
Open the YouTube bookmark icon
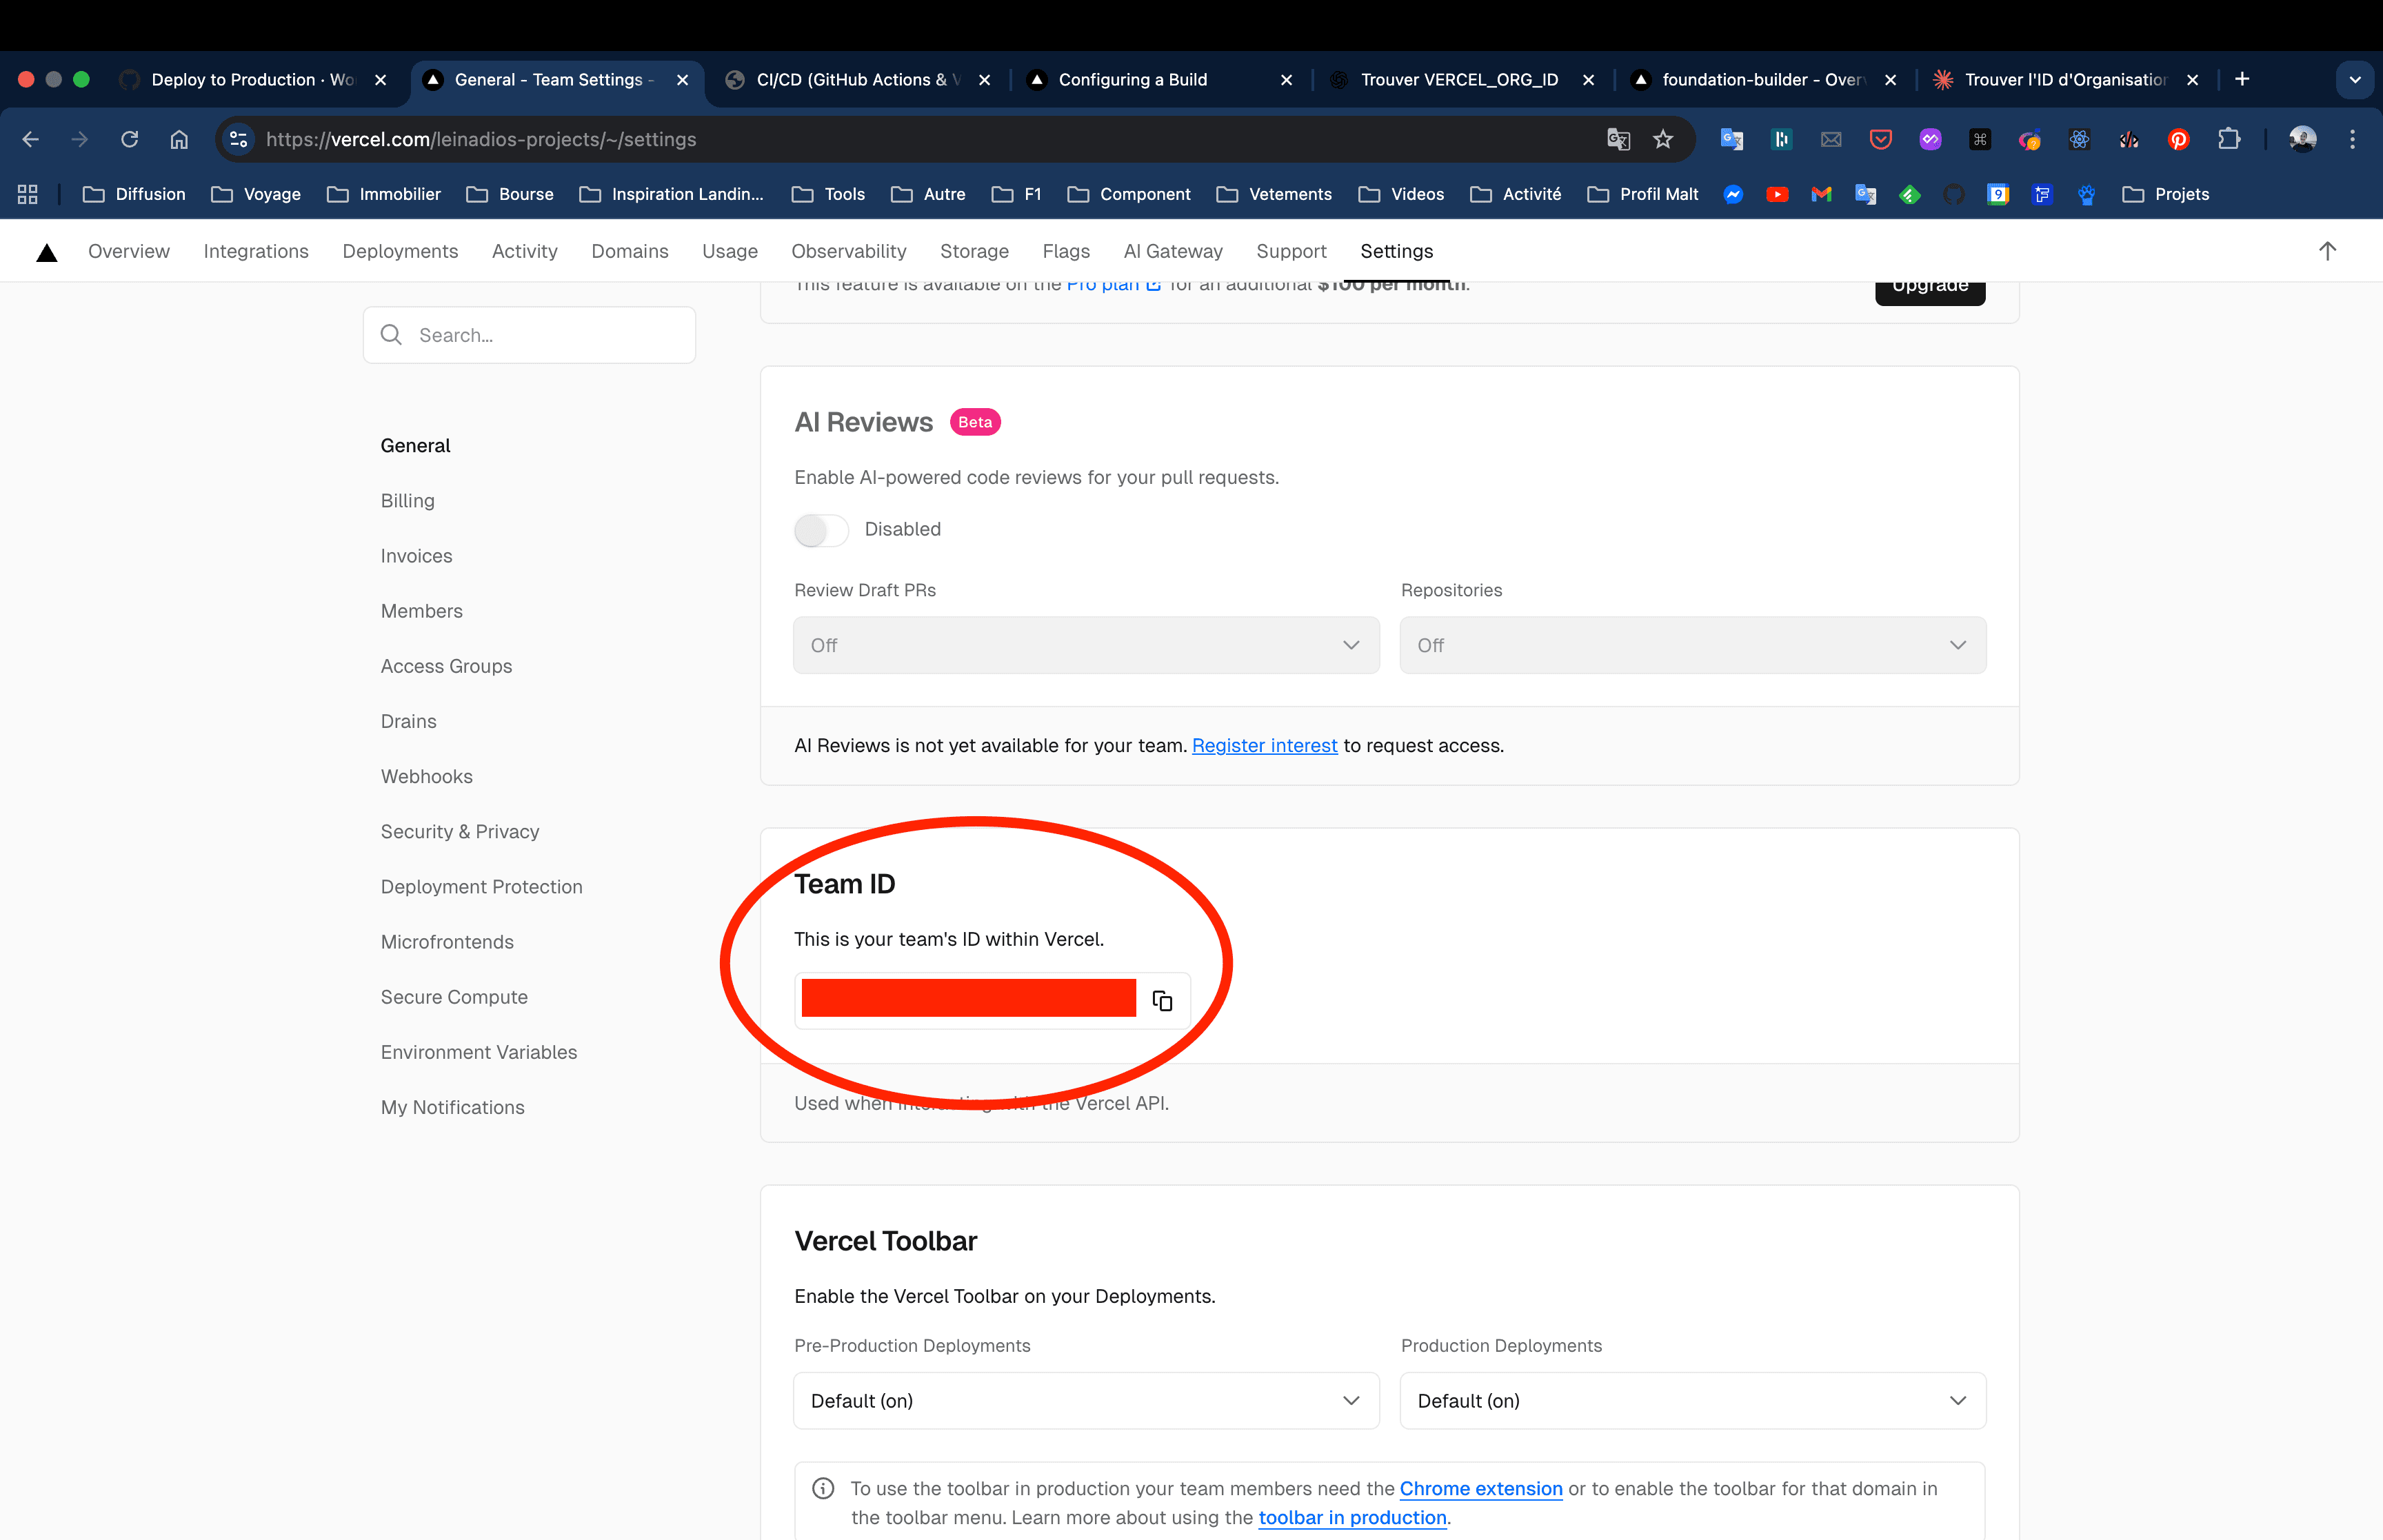[x=1777, y=194]
